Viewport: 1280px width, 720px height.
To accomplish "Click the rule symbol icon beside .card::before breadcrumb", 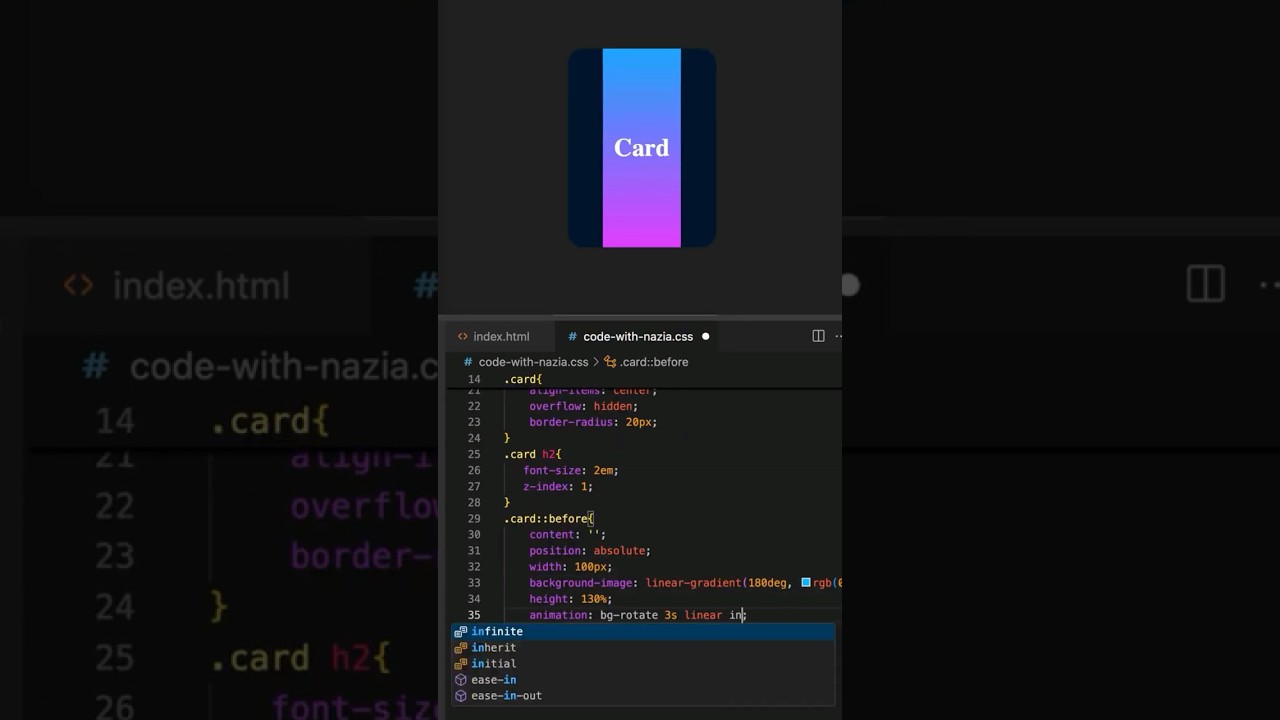I will click(610, 362).
